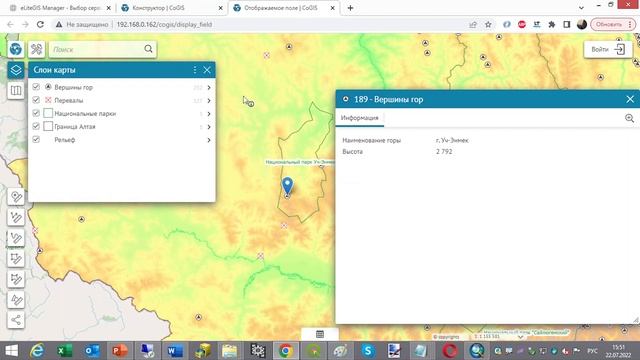Select the rectangle drawing tool
The height and width of the screenshot is (360, 640).
click(16, 258)
